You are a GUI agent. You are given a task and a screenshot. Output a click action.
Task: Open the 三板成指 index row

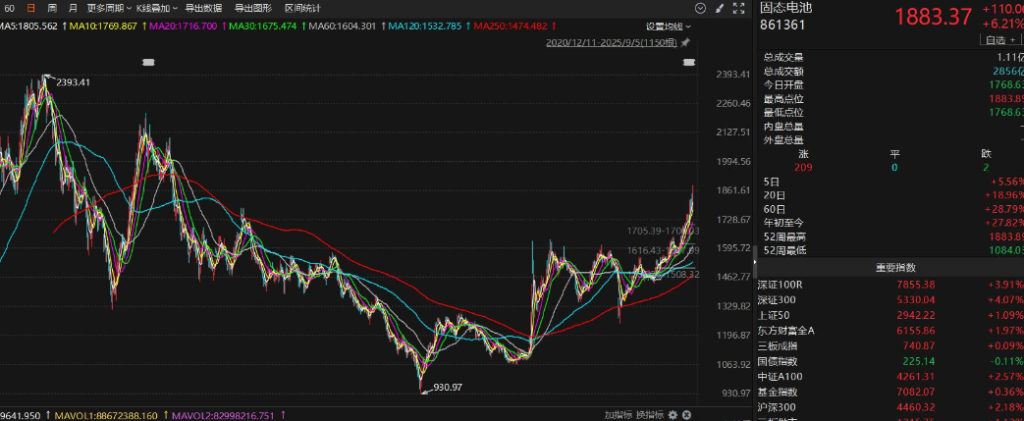(x=891, y=346)
